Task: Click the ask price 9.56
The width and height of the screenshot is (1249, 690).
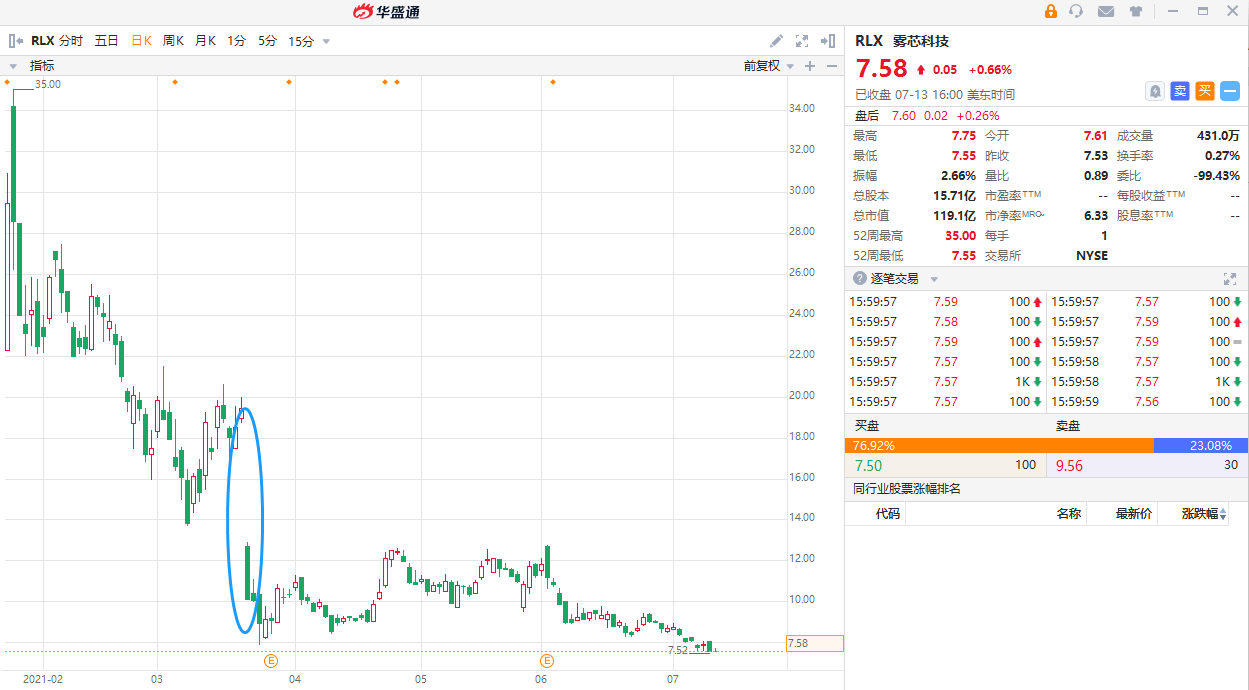Action: point(1069,465)
